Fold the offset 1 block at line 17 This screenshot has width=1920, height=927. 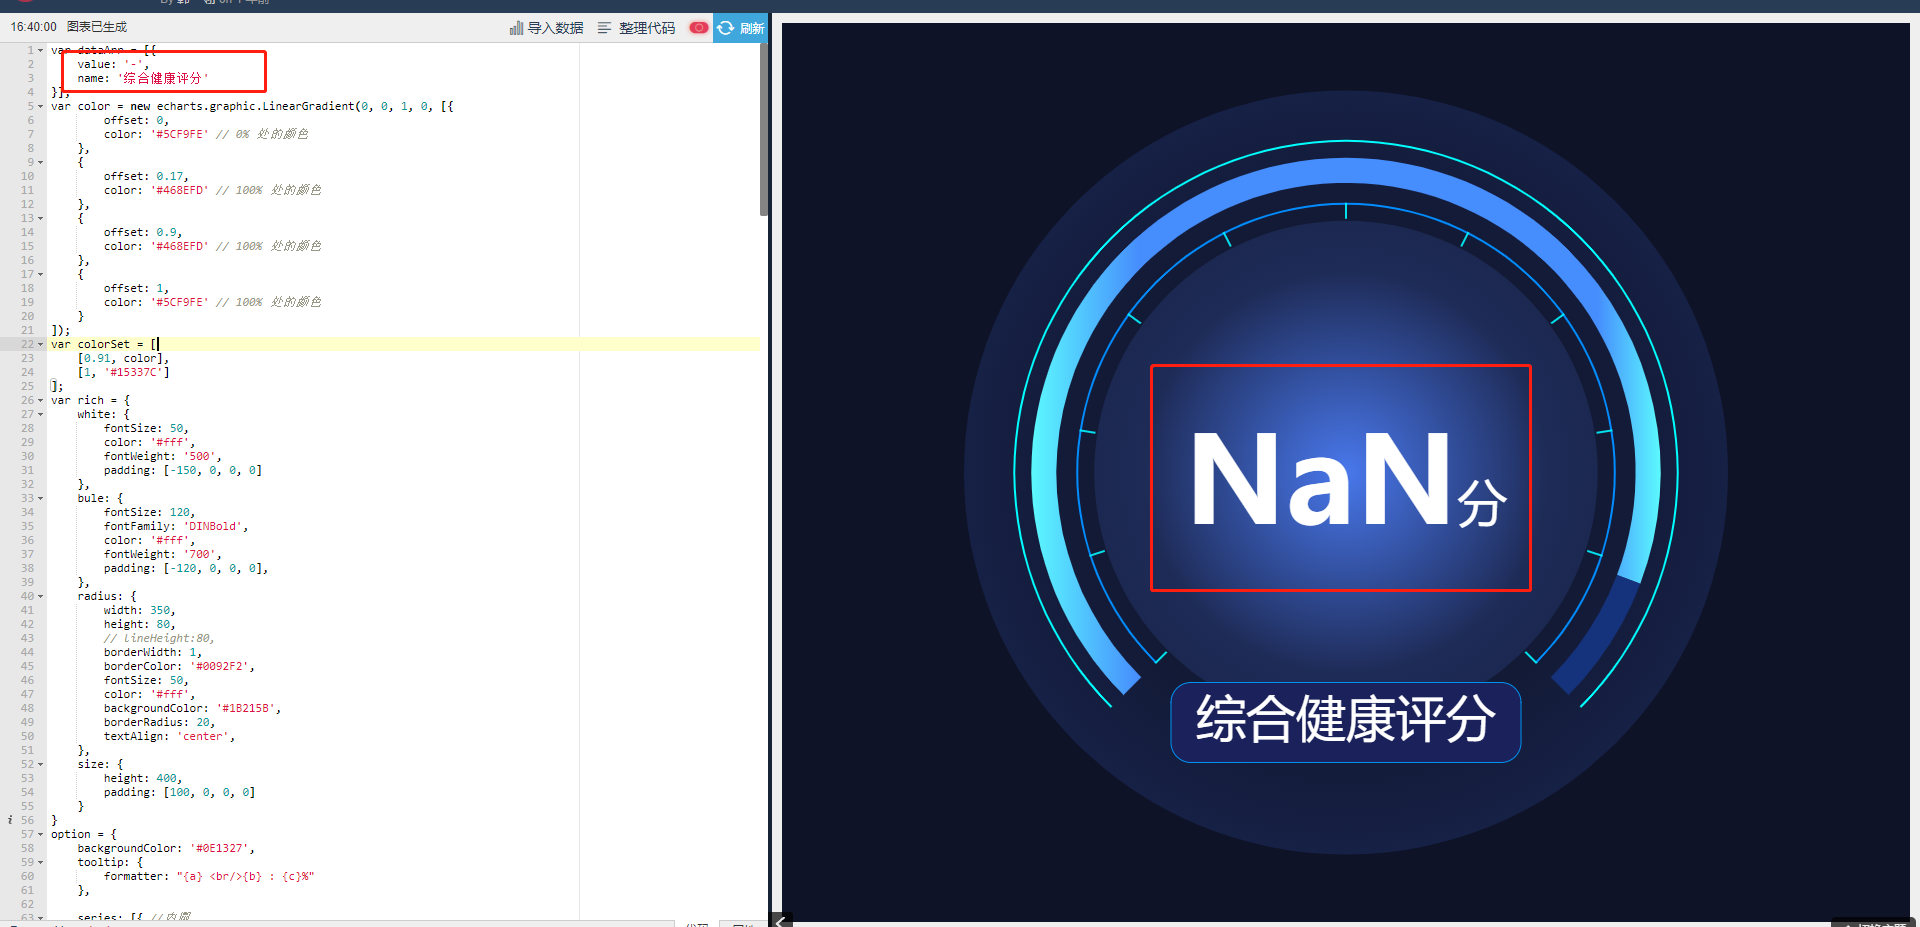40,274
